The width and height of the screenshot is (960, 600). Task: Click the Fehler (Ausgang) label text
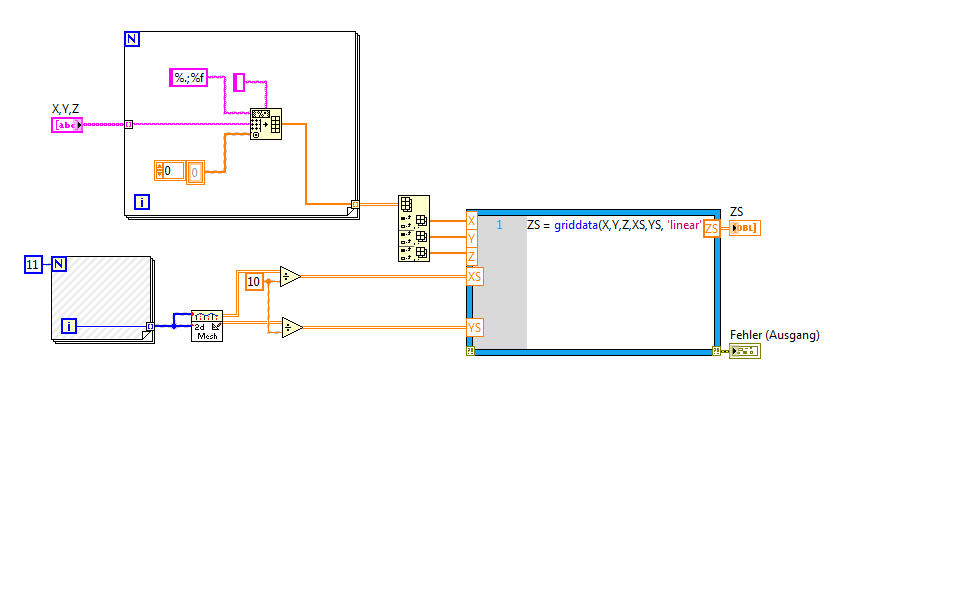[x=774, y=335]
